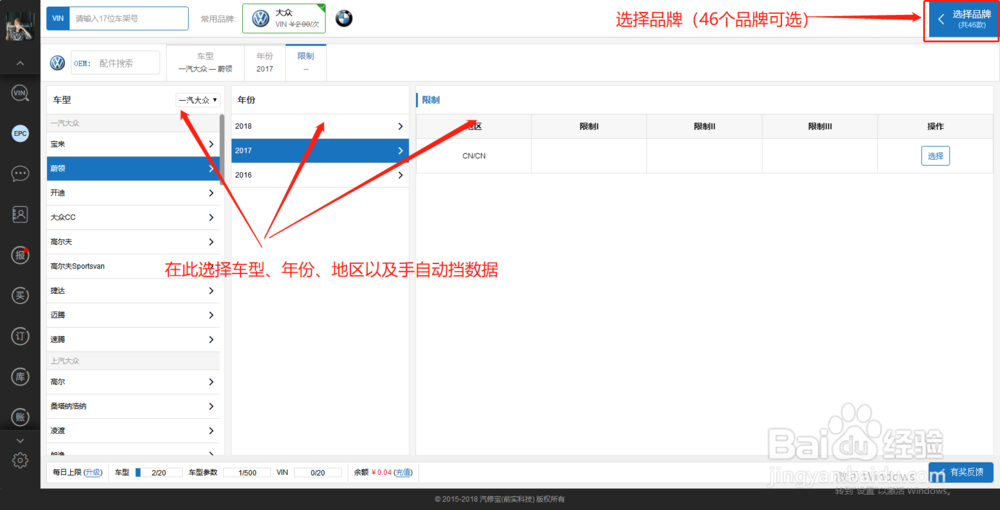Open the 报 quotation sidebar icon

pos(20,255)
